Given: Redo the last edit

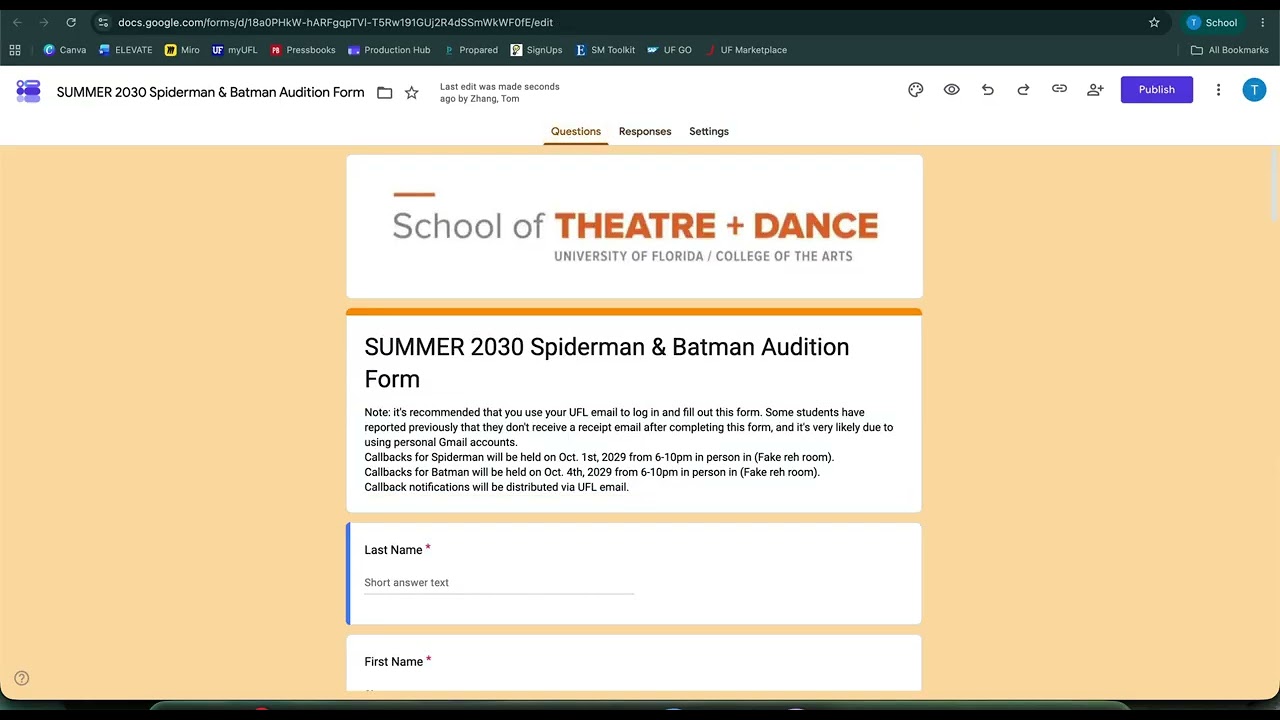Looking at the screenshot, I should point(1023,90).
